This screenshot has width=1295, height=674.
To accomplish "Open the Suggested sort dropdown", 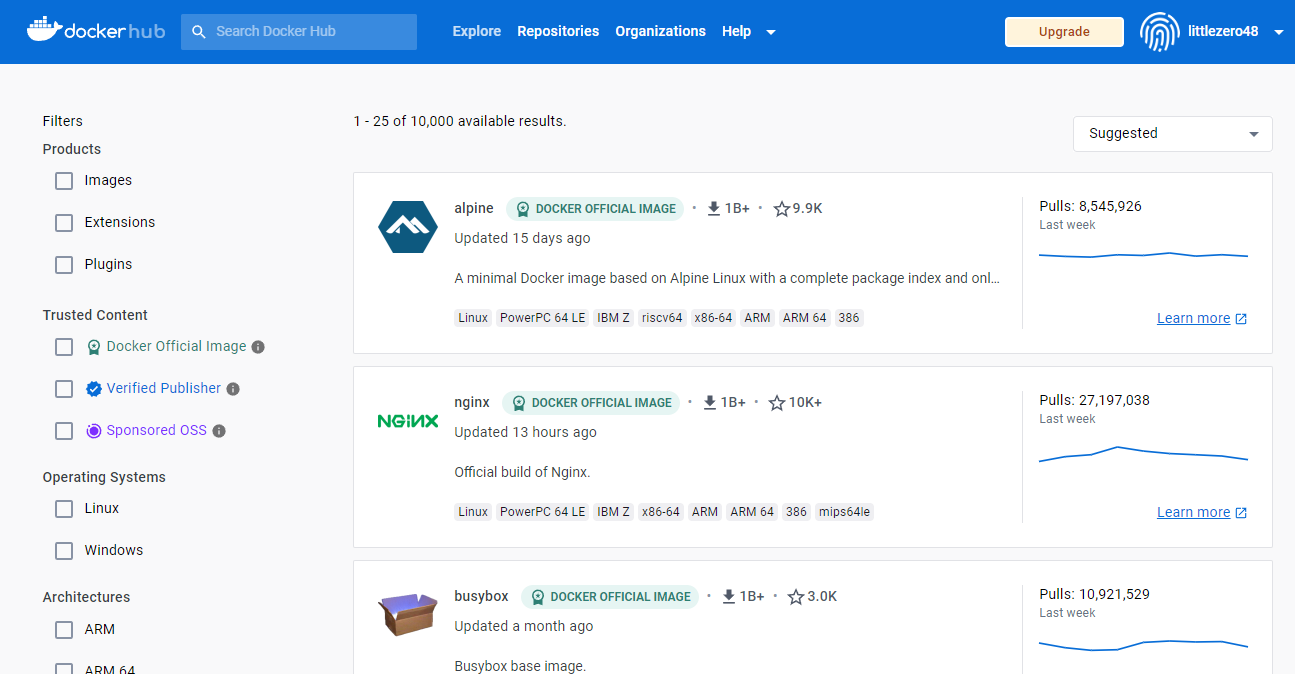I will click(x=1172, y=134).
